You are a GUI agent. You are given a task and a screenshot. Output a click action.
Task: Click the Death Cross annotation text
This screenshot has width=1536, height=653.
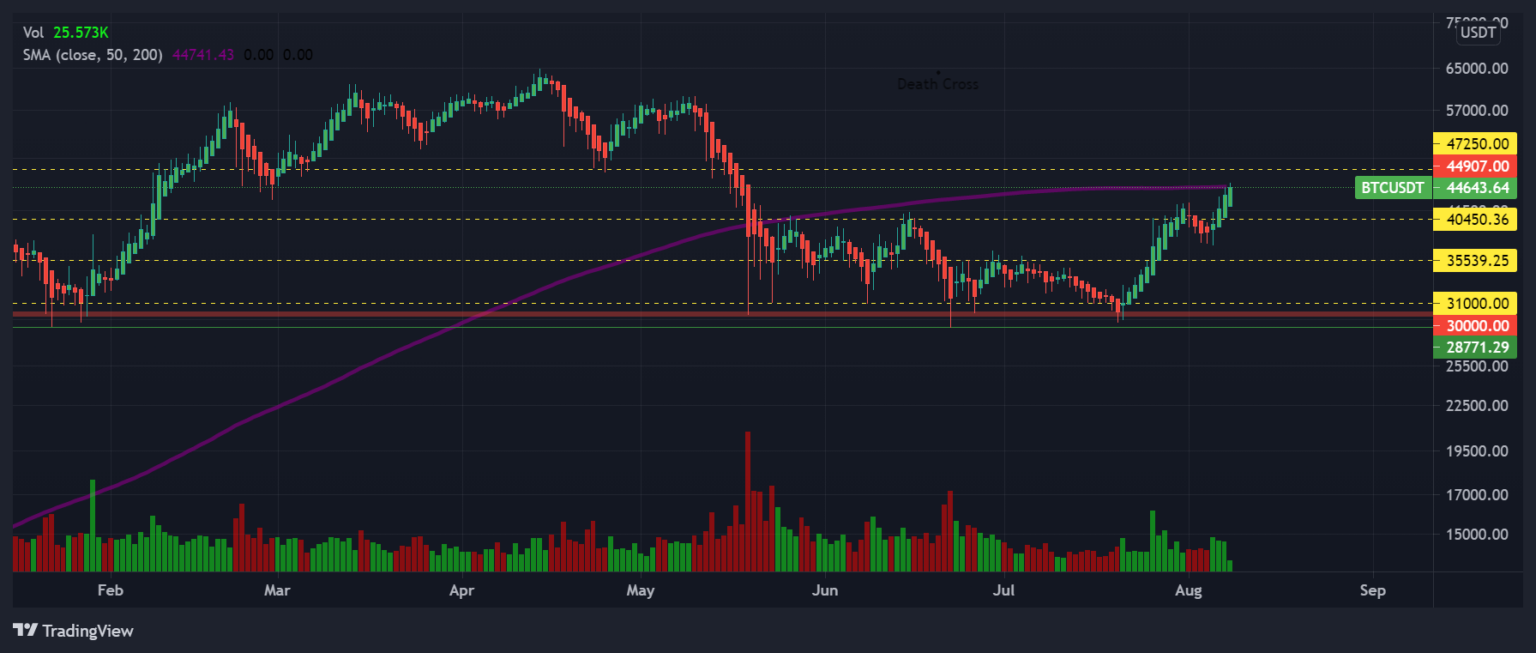click(938, 84)
